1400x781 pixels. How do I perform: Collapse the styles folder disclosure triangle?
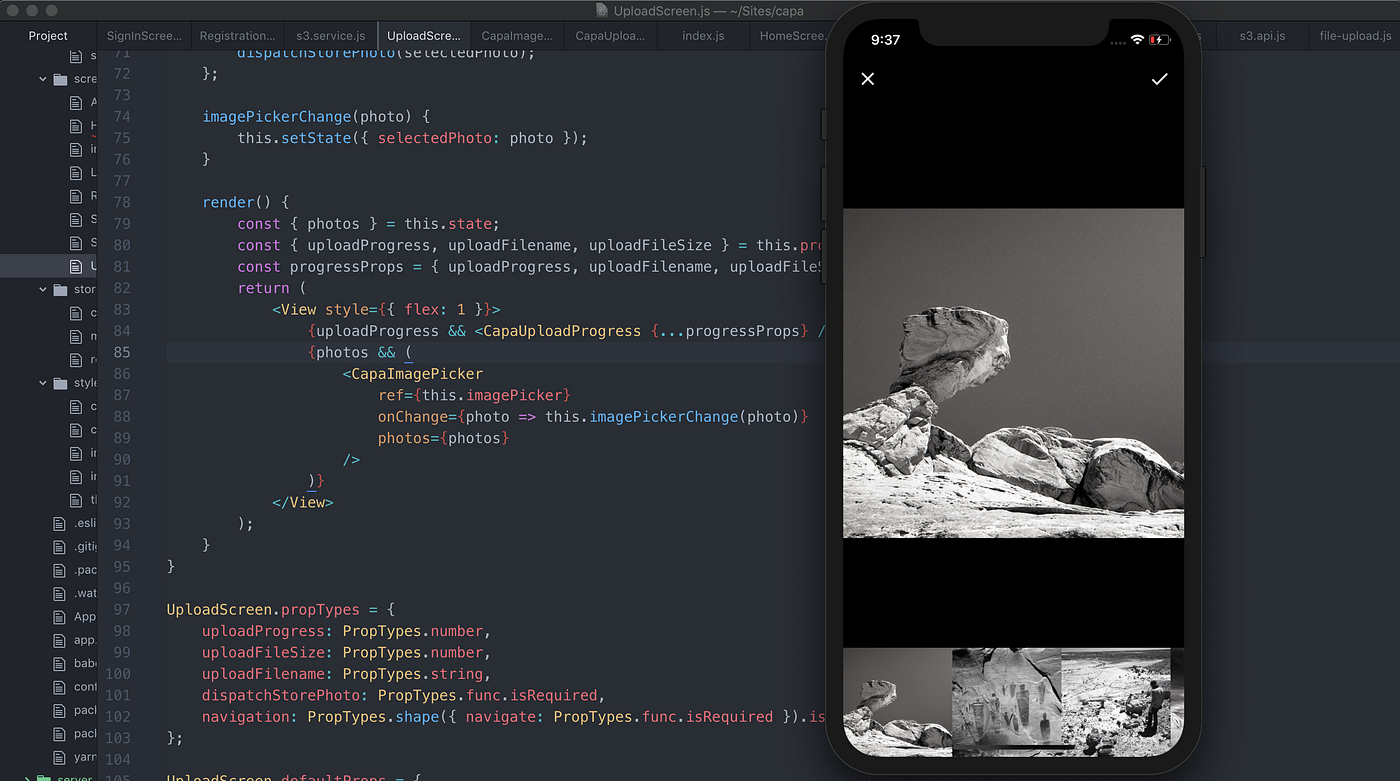click(42, 383)
